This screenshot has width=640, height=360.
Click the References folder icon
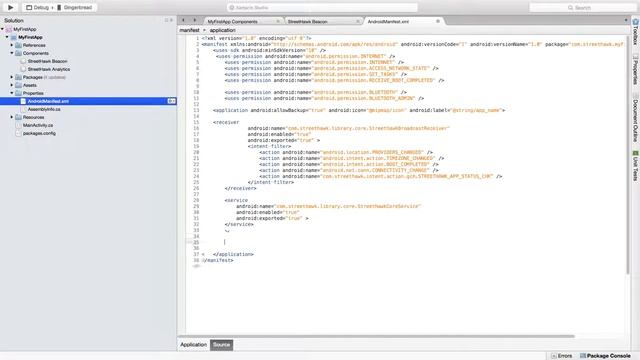[x=18, y=45]
